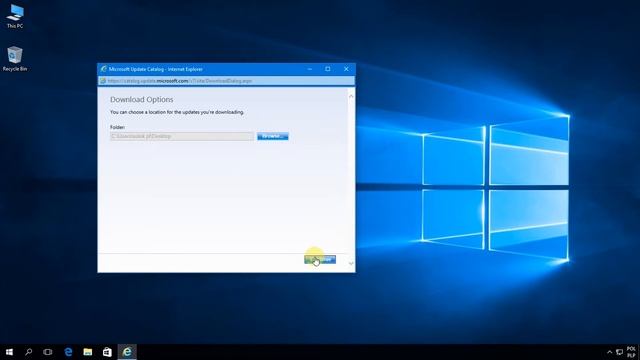The image size is (640, 360).
Task: Click the page security icon in the address bar
Action: [x=103, y=81]
